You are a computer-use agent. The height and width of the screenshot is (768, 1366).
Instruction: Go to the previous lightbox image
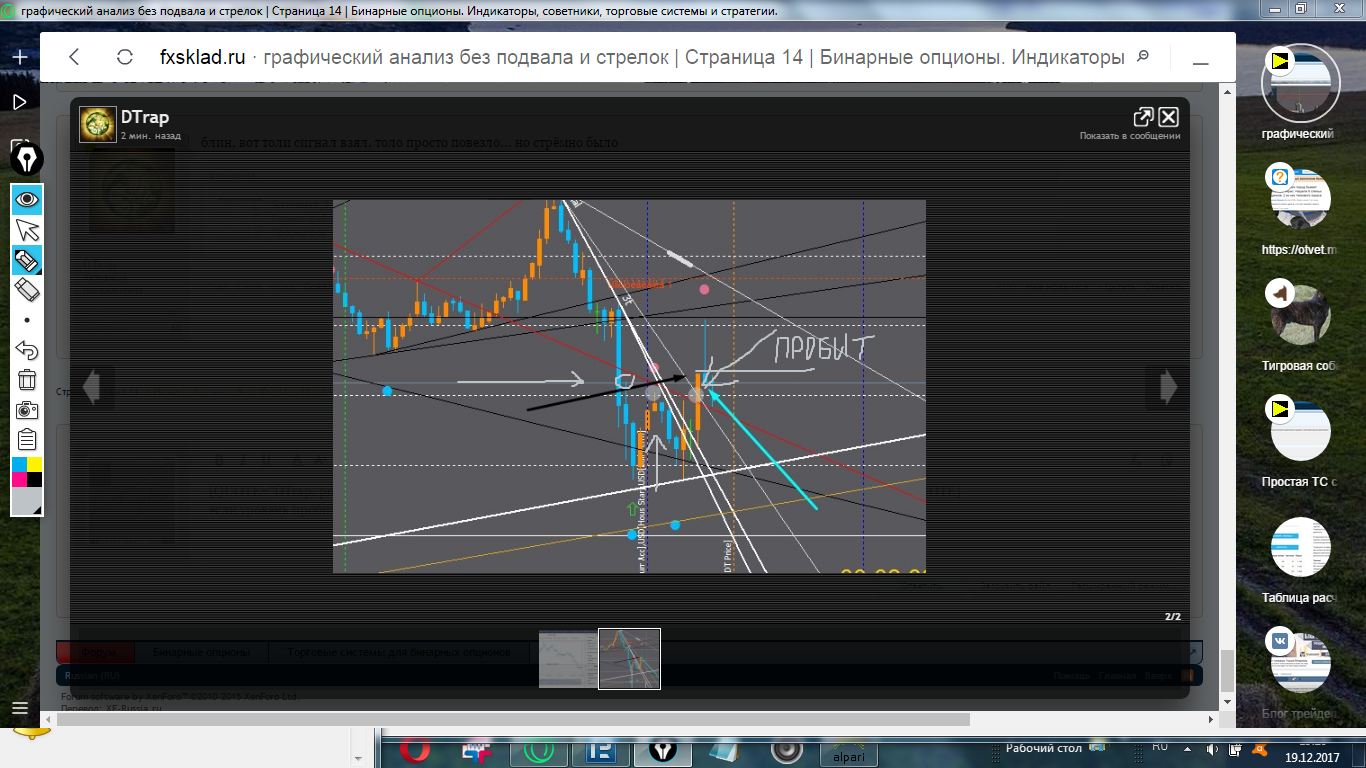point(91,386)
